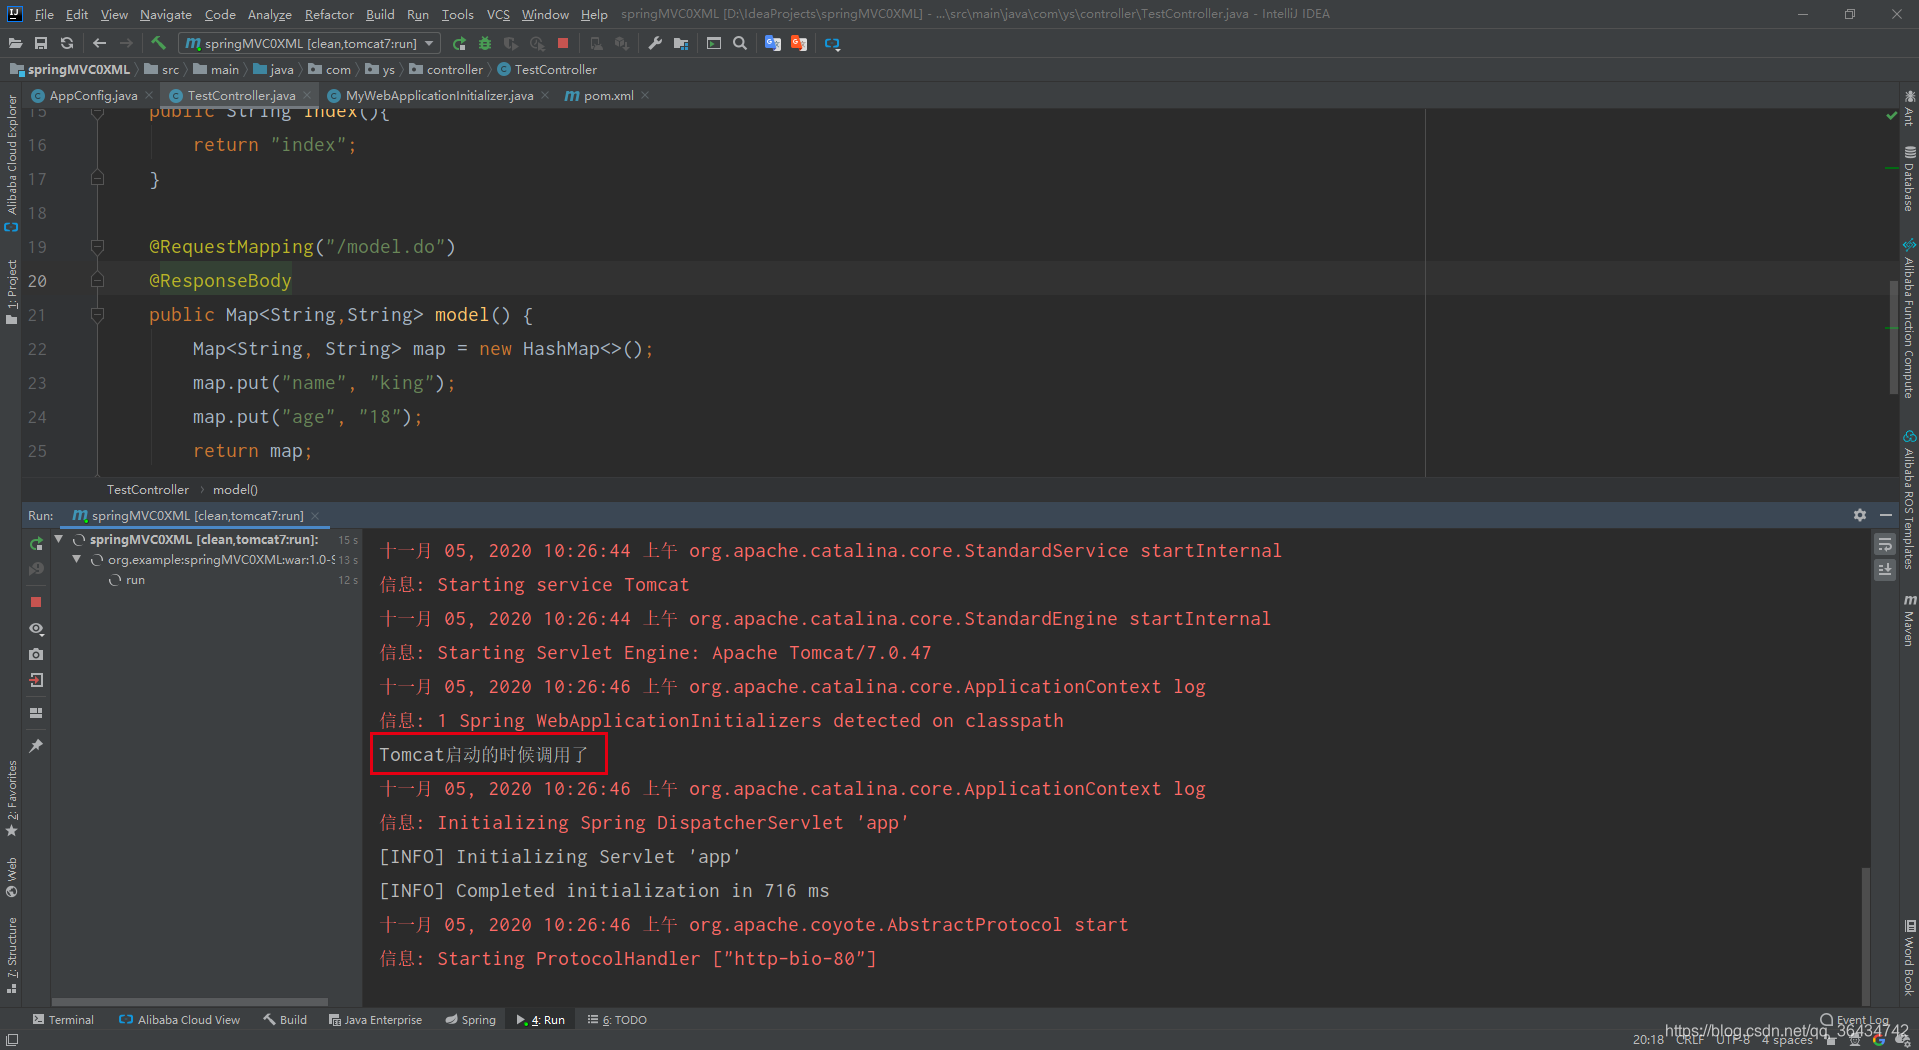Image resolution: width=1919 pixels, height=1050 pixels.
Task: Open the Terminal tool window
Action: click(x=63, y=1020)
